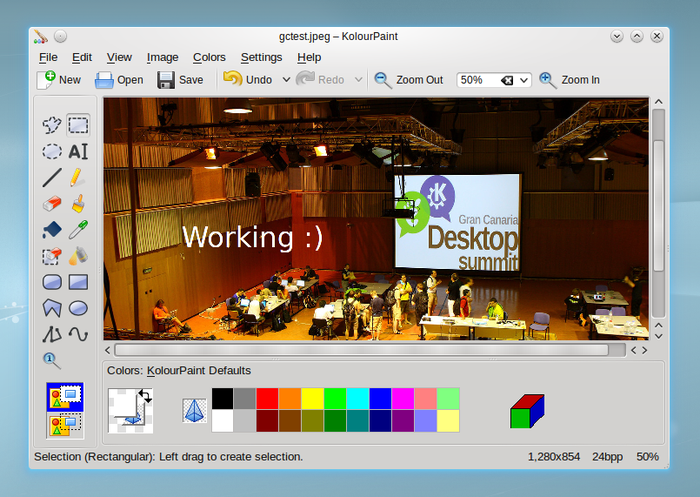Select the Polygon tool

coord(52,308)
